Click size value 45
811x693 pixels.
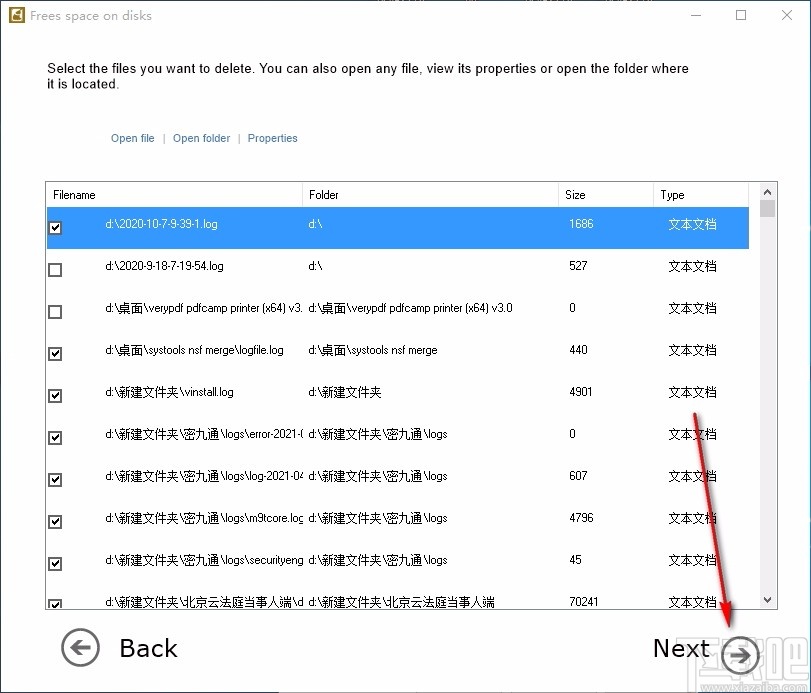pos(575,560)
